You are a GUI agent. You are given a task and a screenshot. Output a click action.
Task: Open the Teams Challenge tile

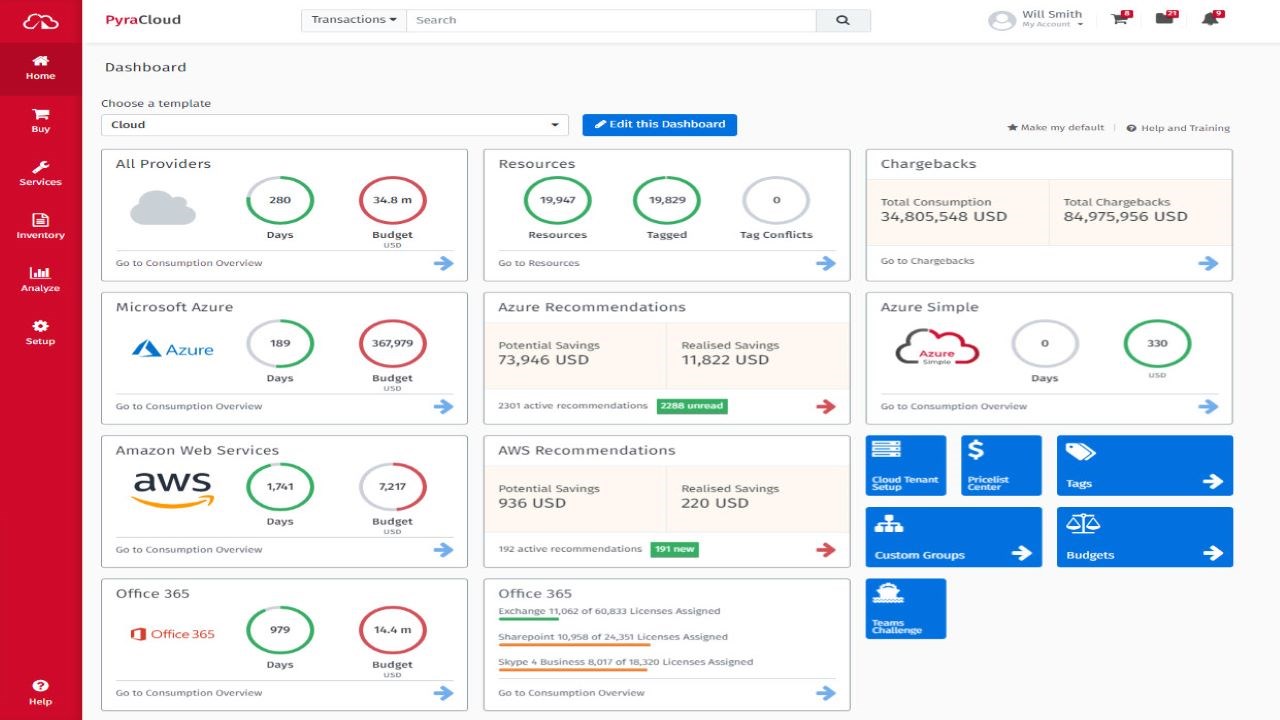click(906, 609)
